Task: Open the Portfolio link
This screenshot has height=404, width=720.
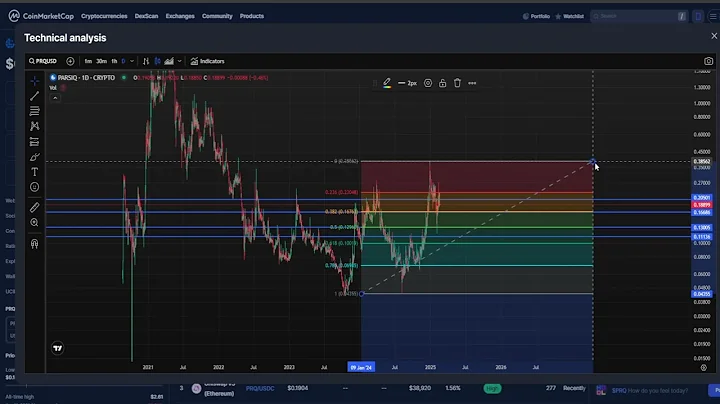Action: 536,16
